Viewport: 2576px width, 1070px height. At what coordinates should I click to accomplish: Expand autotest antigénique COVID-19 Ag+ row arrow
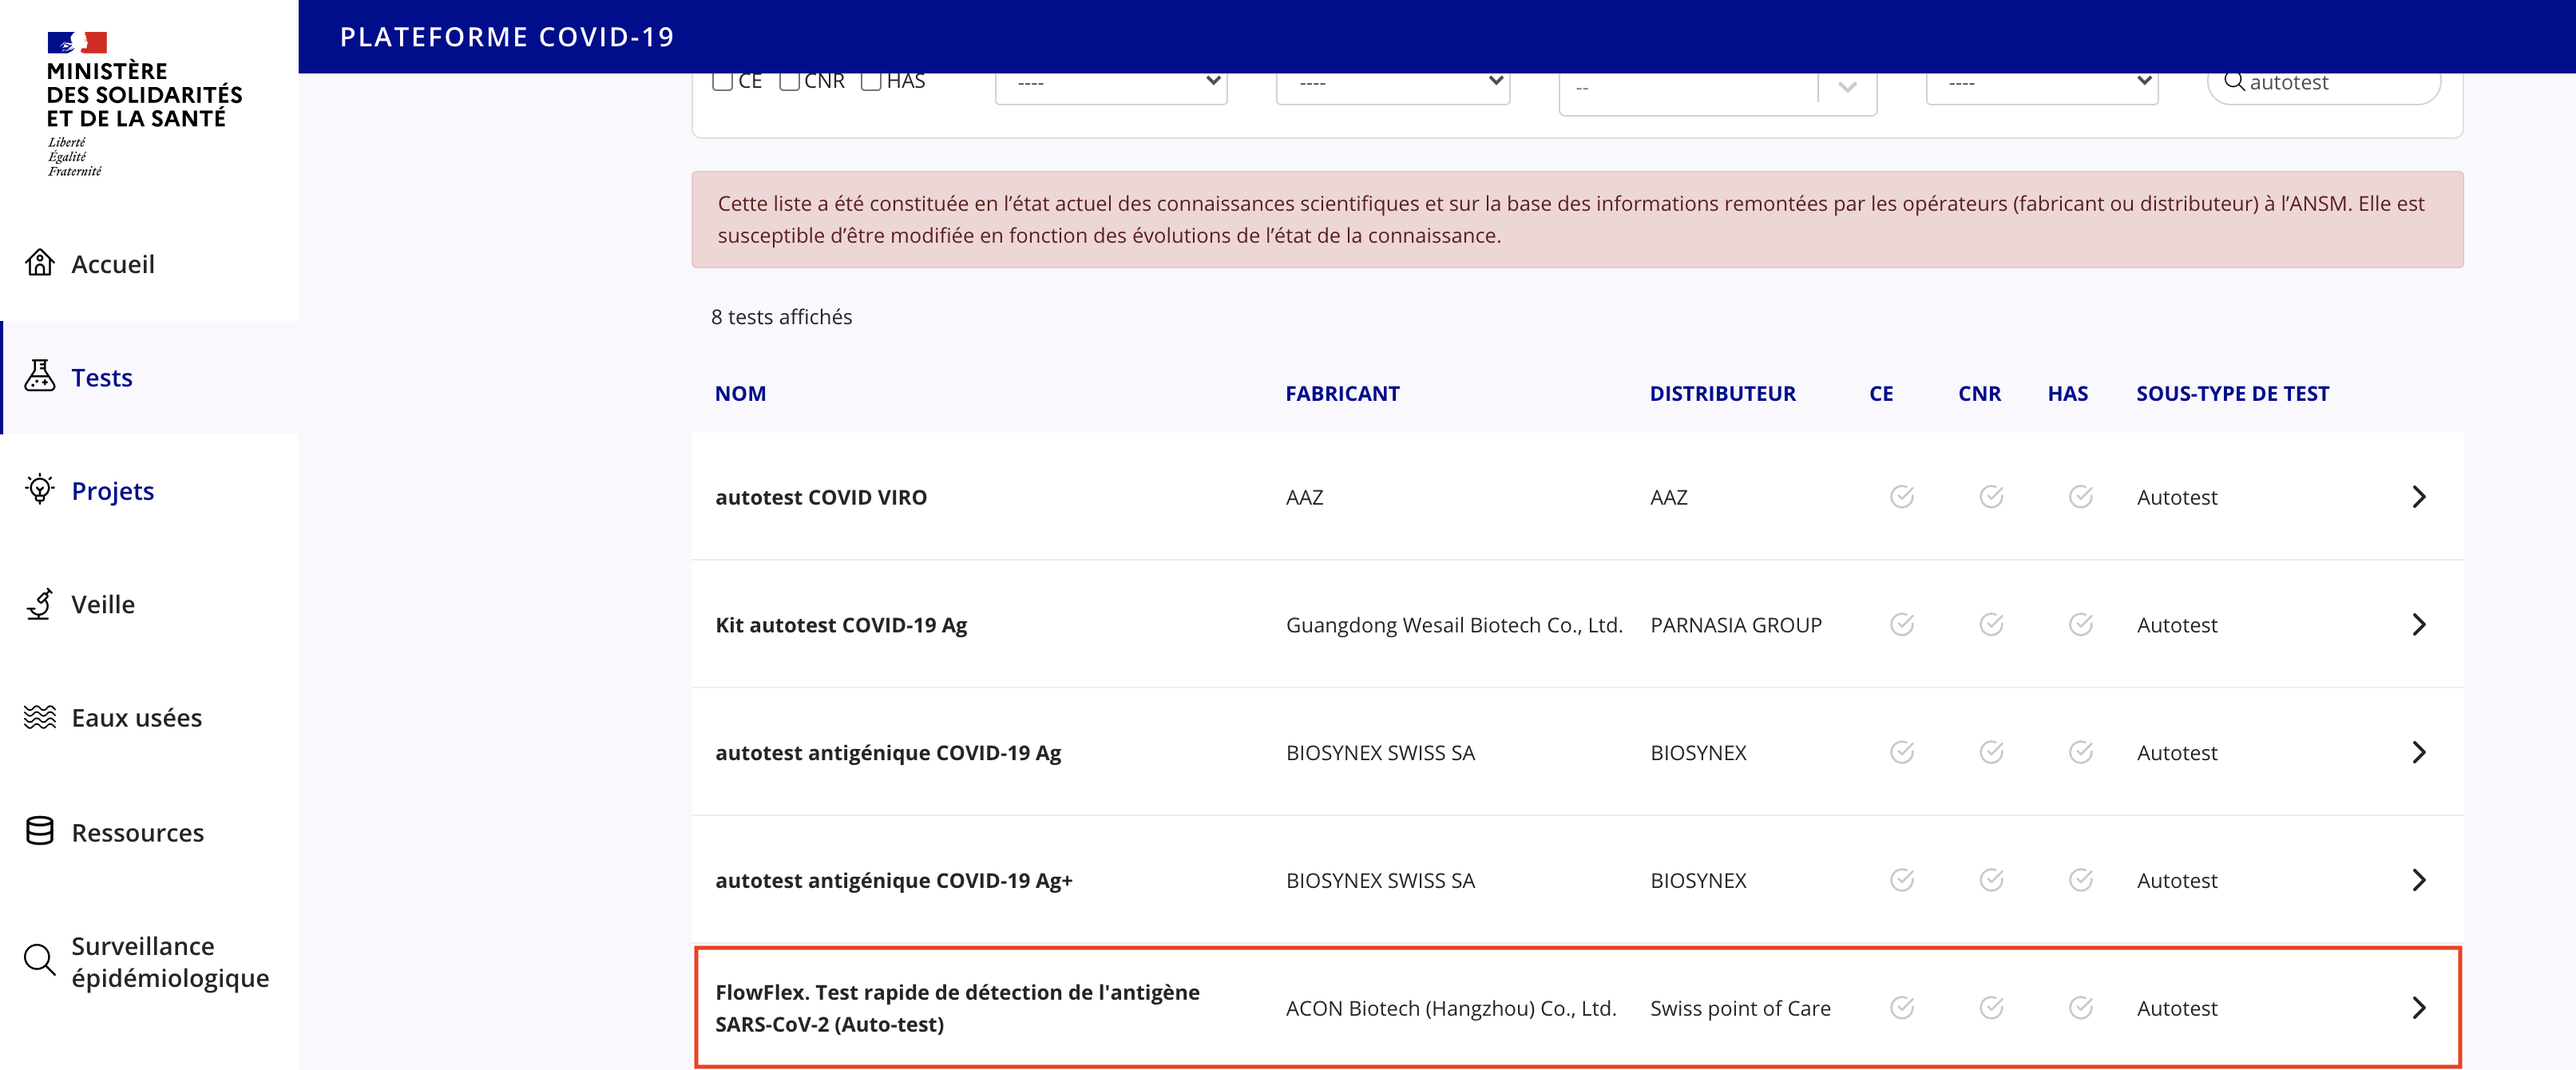[x=2419, y=880]
